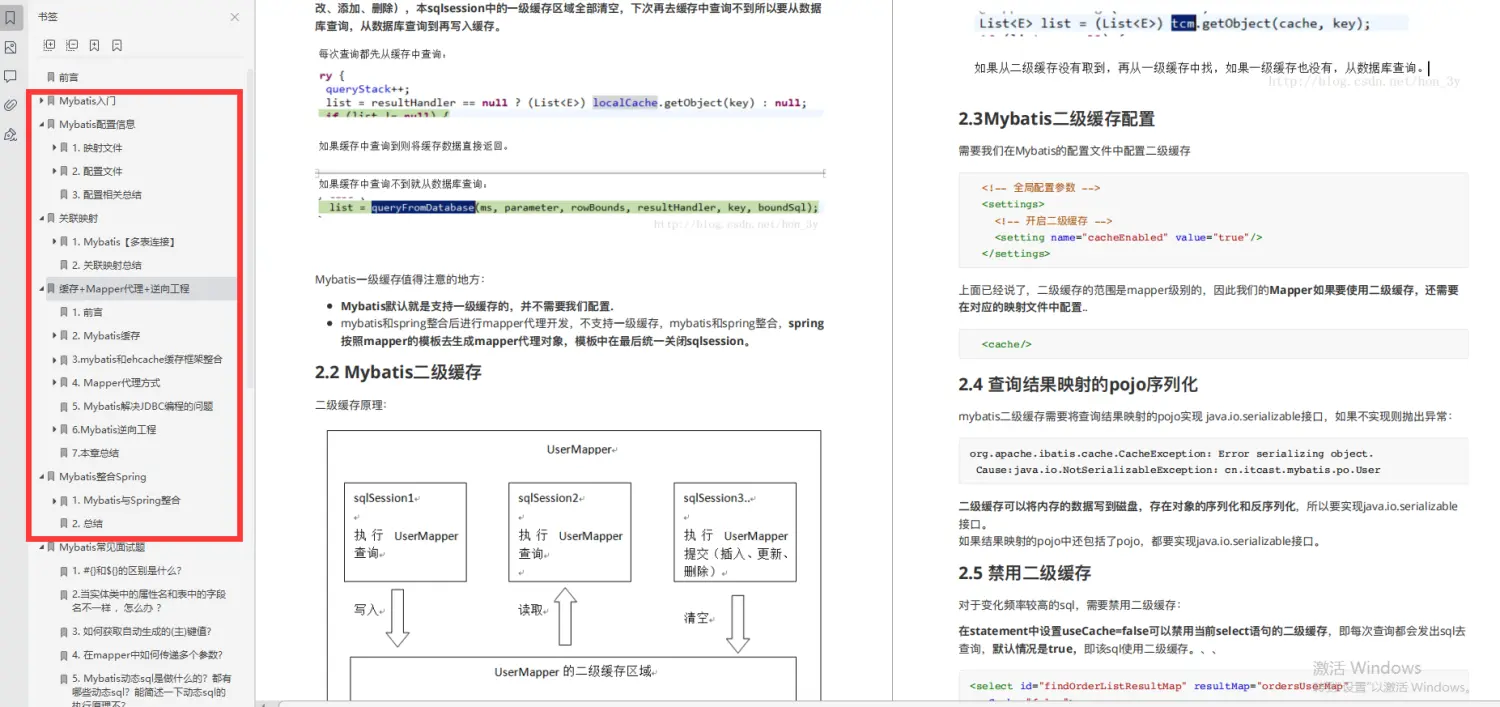Open 3. 配置相关总结 bookmark

(106, 195)
